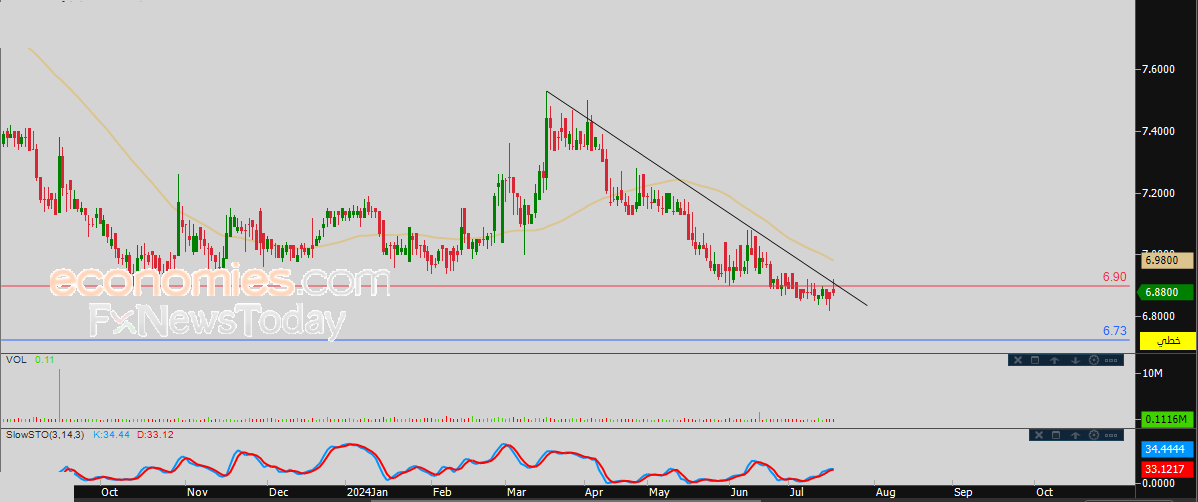
Task: Click the K:34.44 stochastic value
Action: pos(111,434)
